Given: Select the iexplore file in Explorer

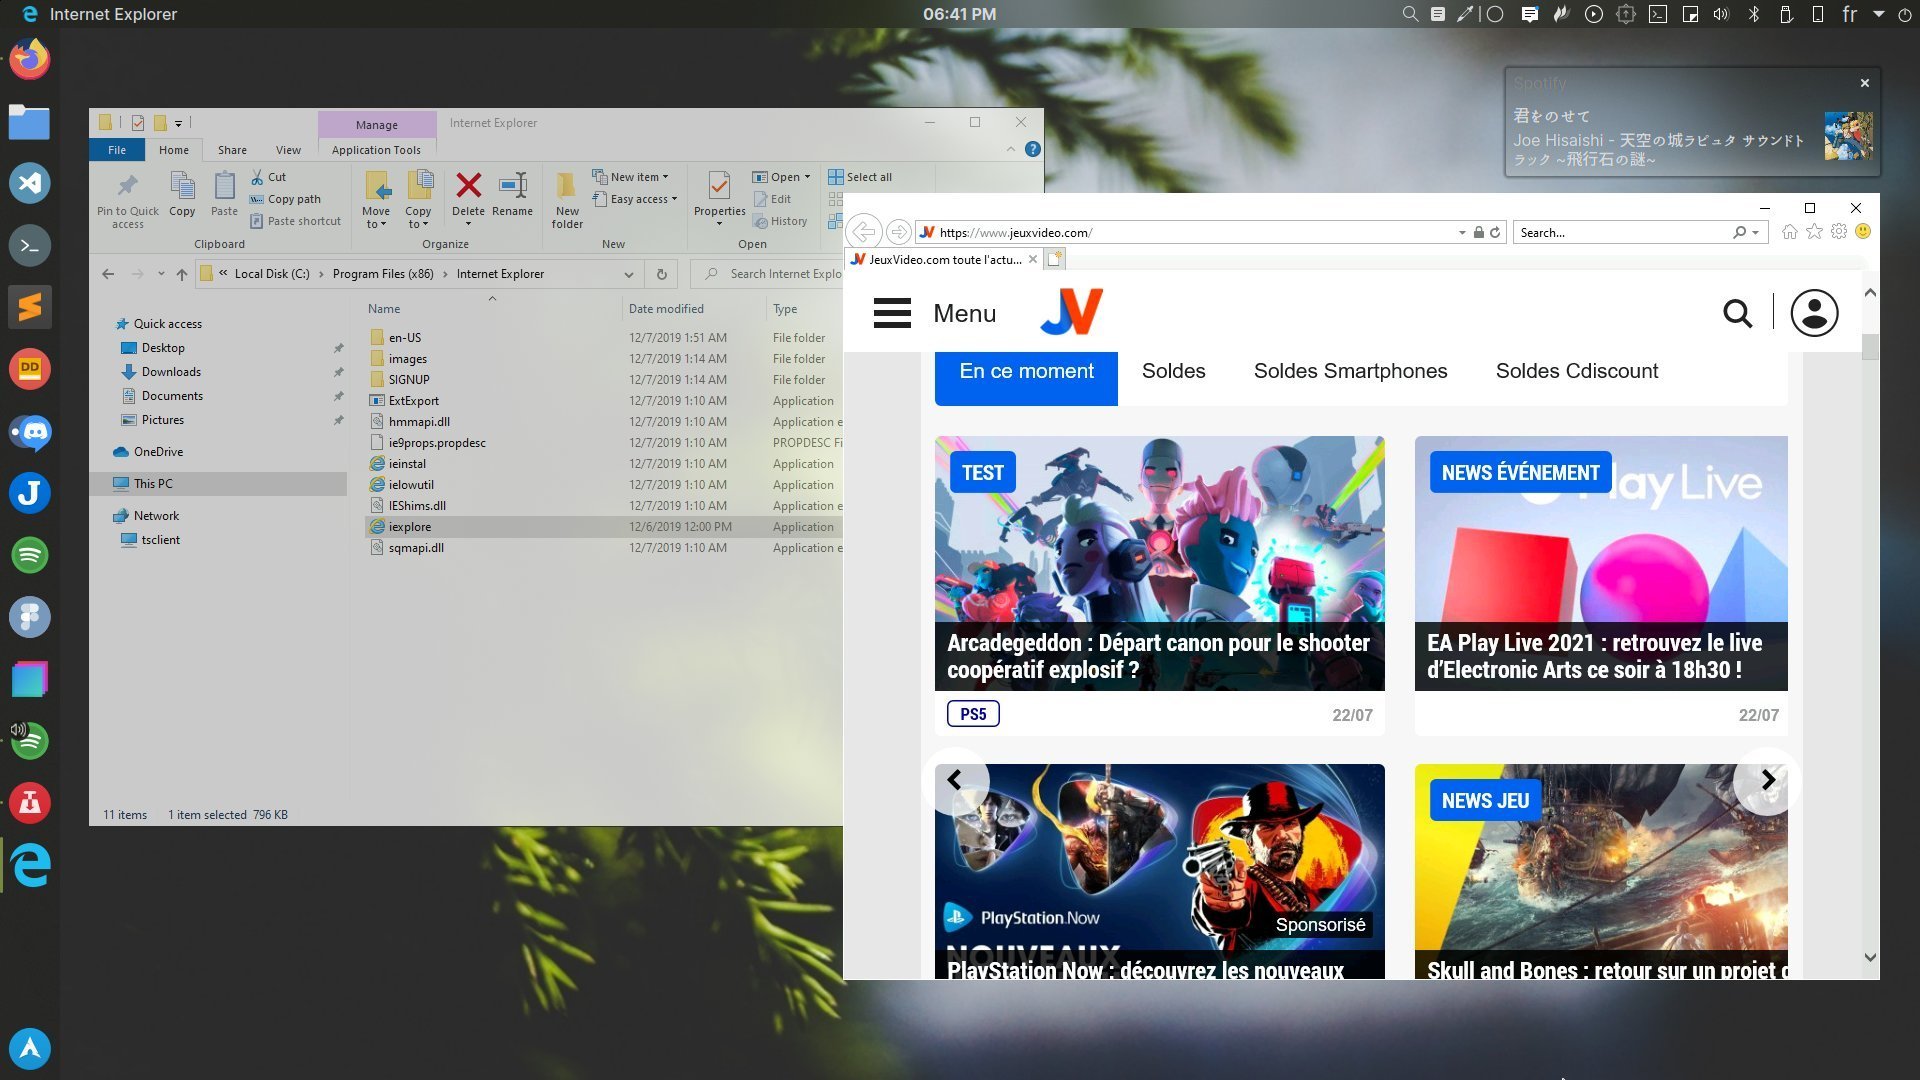Looking at the screenshot, I should coord(604,527).
